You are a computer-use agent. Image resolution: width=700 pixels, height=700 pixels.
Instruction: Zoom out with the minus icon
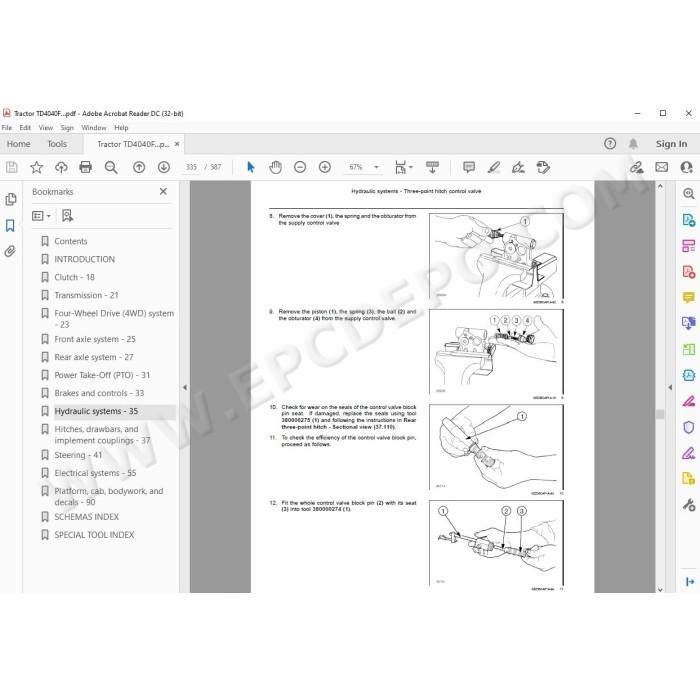[300, 167]
